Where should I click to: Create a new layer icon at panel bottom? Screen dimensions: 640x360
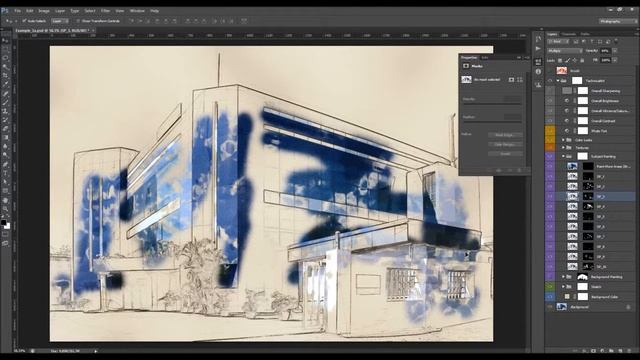pyautogui.click(x=620, y=351)
